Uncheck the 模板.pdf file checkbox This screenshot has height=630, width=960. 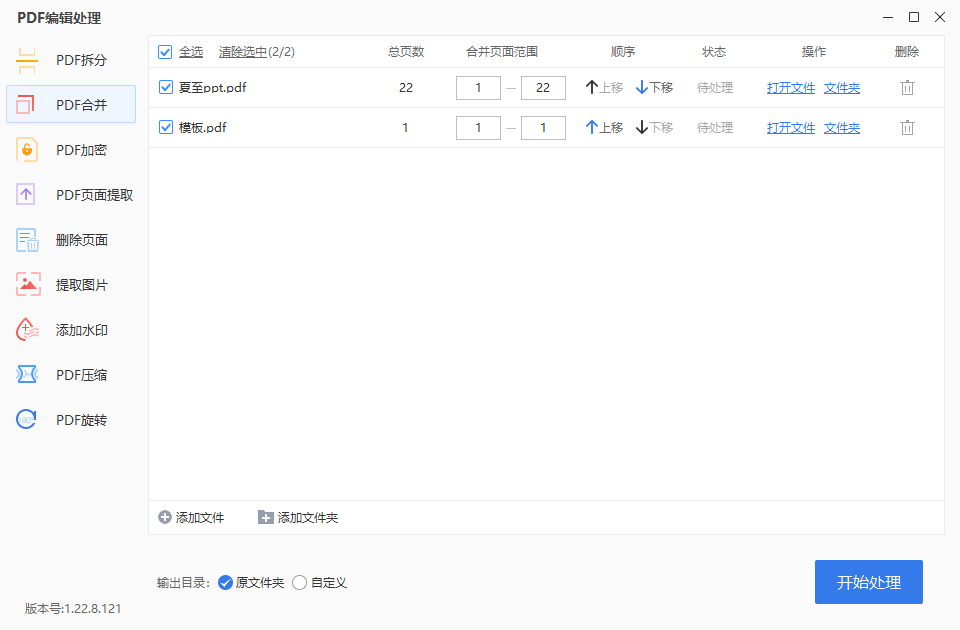click(x=166, y=127)
